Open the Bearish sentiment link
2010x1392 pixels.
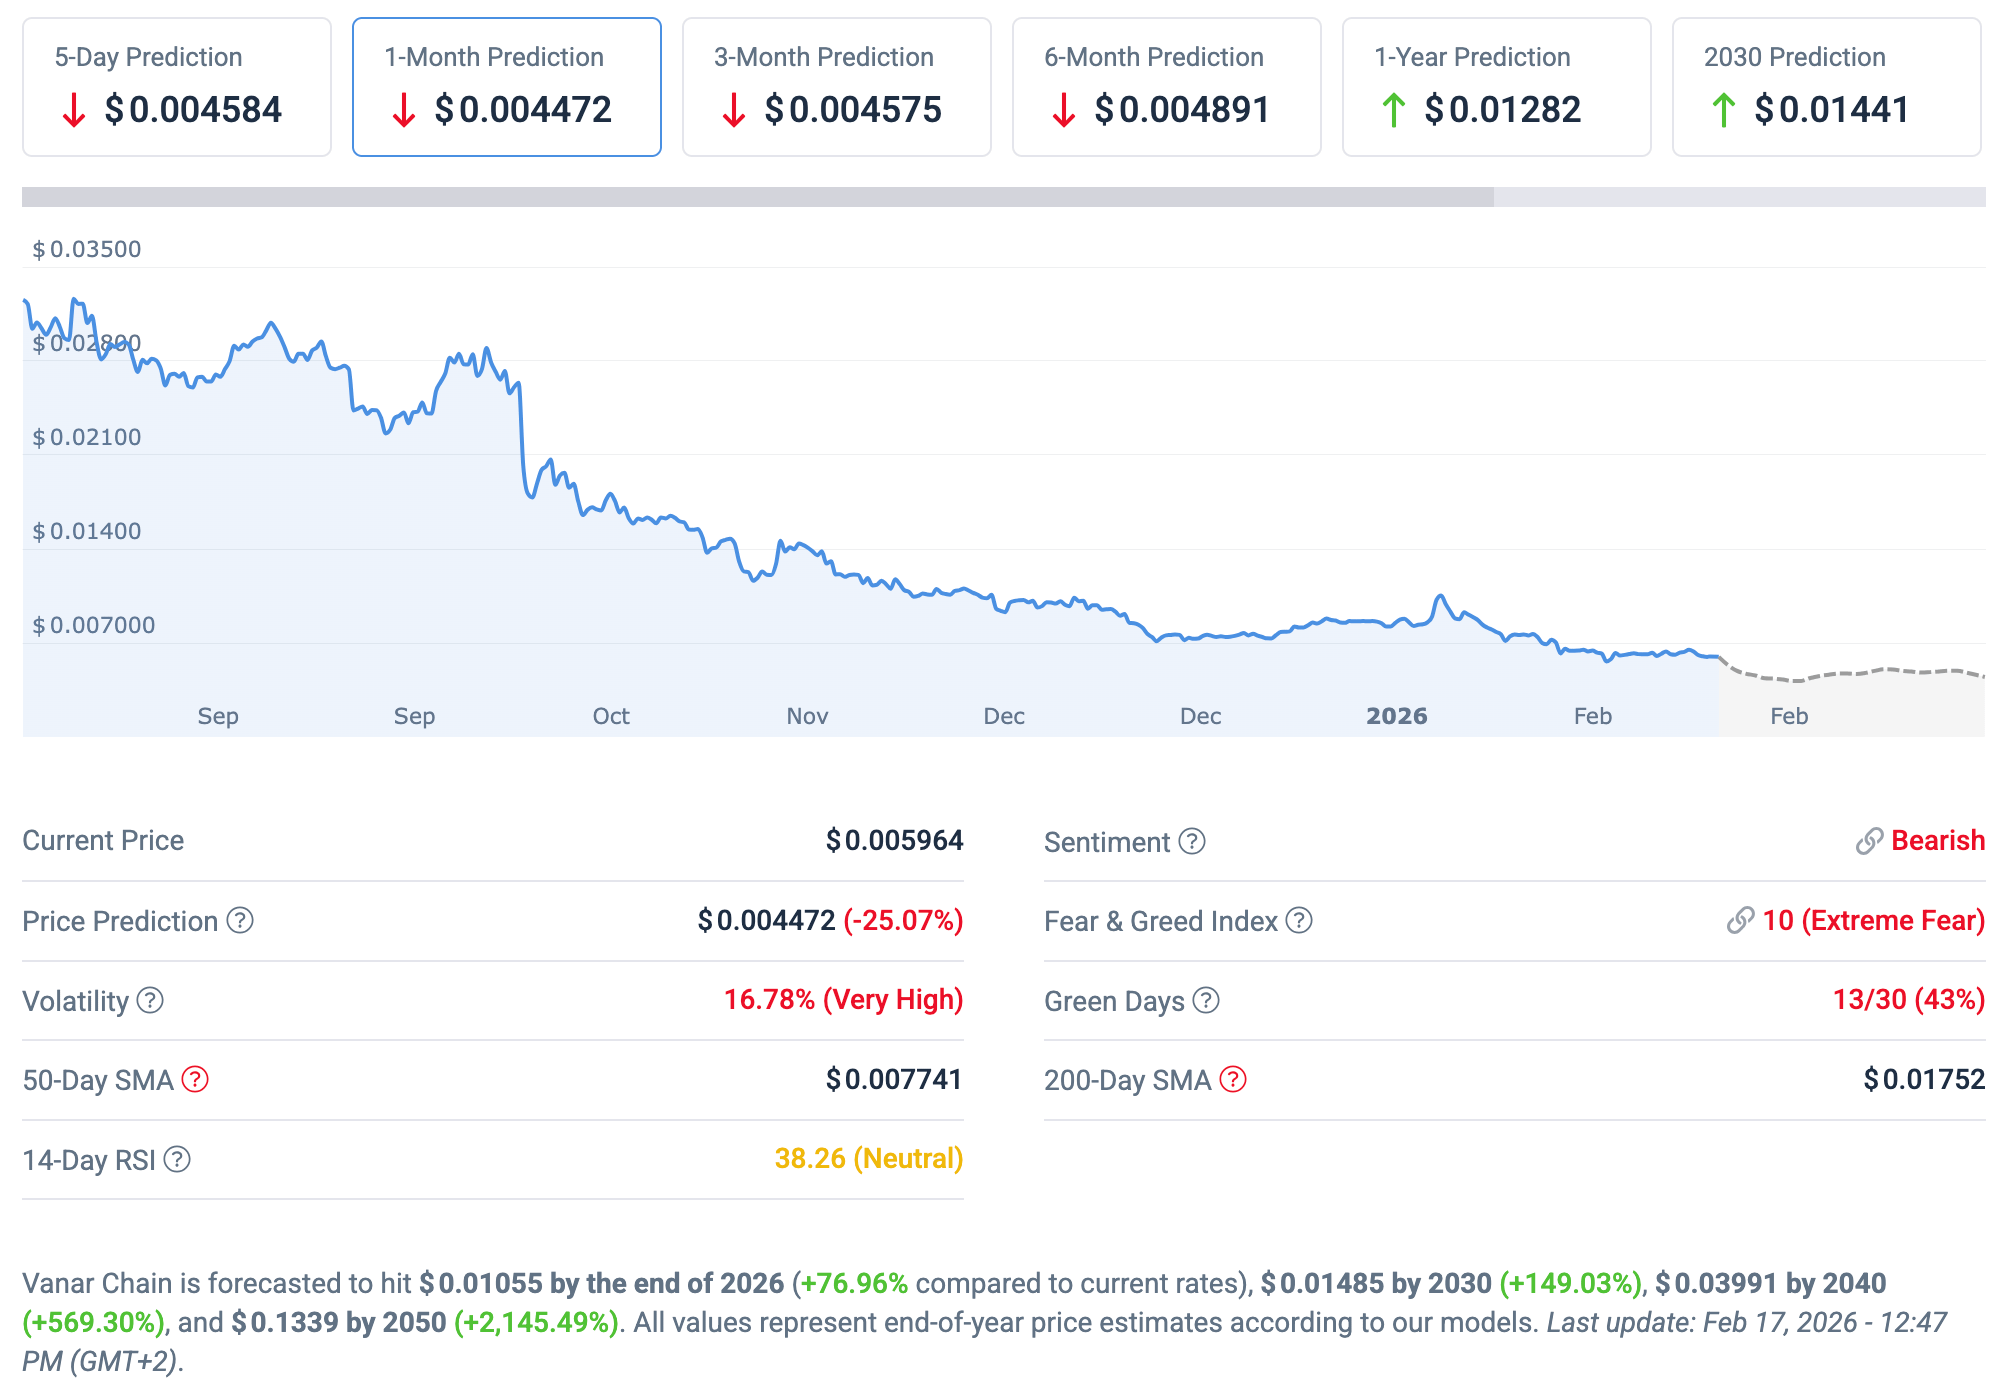pyautogui.click(x=1937, y=840)
